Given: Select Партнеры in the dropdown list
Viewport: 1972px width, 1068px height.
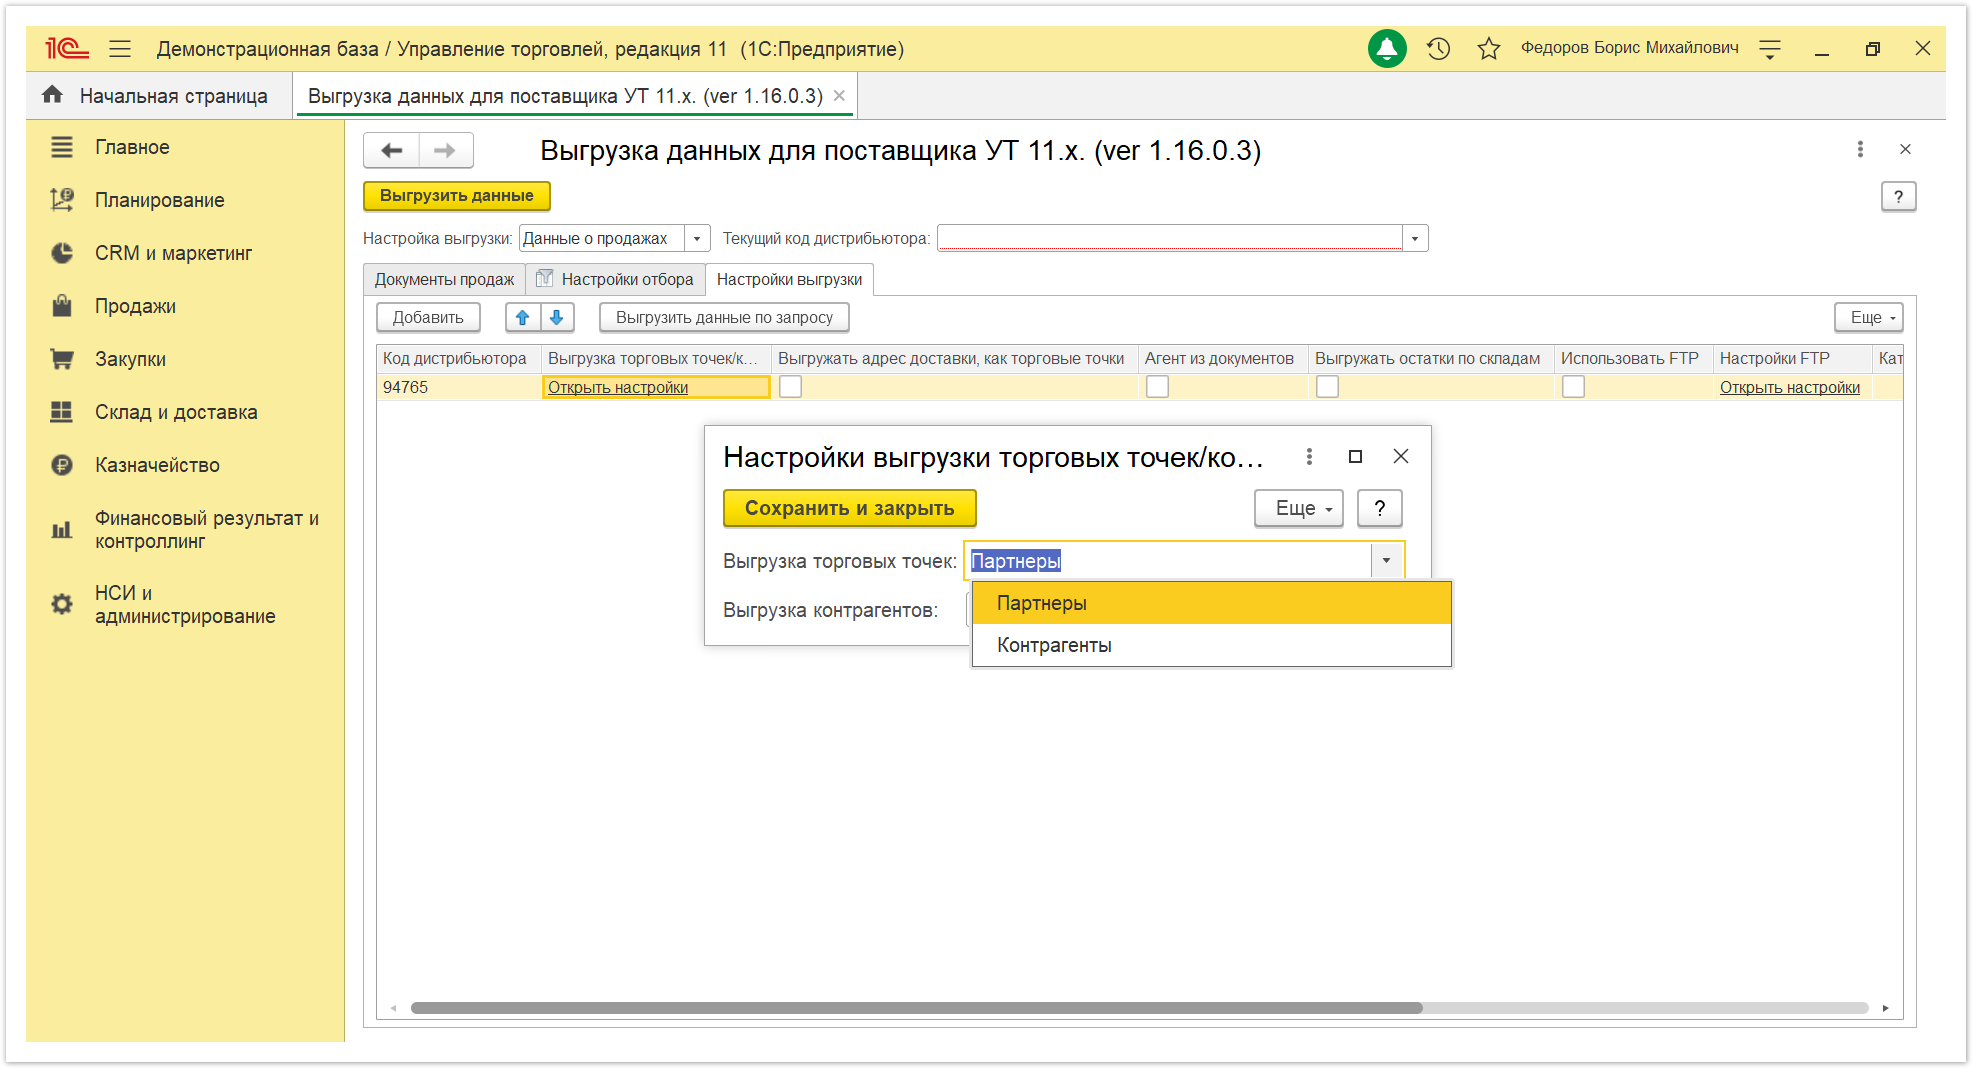Looking at the screenshot, I should [1211, 603].
